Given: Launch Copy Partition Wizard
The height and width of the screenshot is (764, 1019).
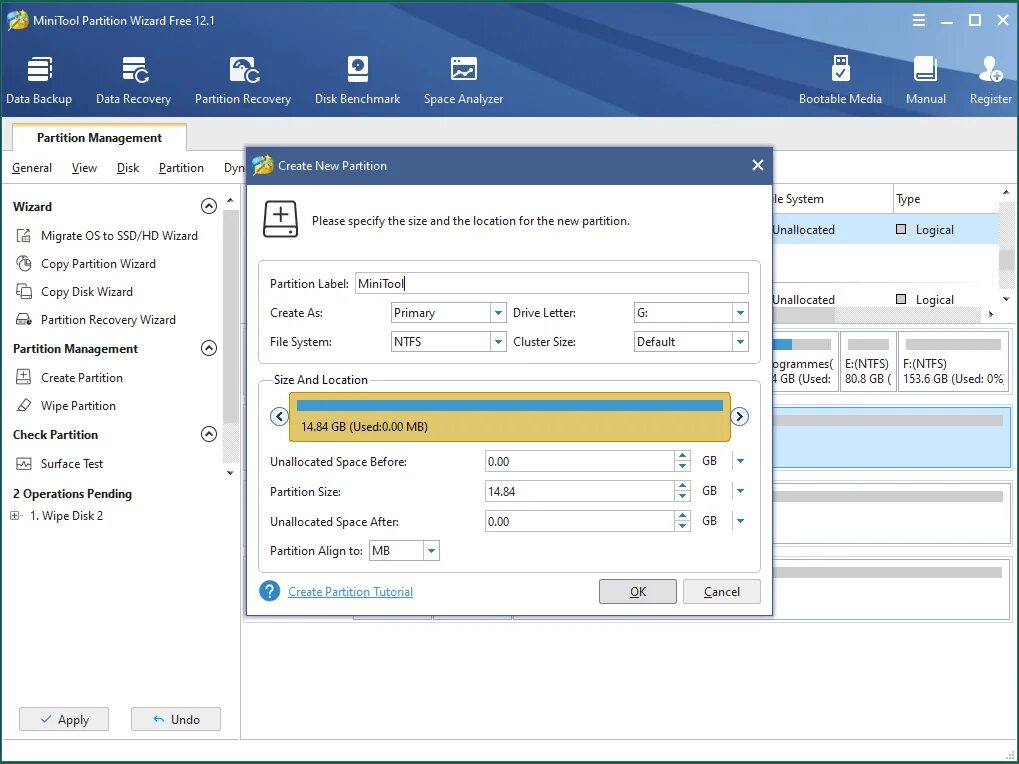Looking at the screenshot, I should pos(86,264).
